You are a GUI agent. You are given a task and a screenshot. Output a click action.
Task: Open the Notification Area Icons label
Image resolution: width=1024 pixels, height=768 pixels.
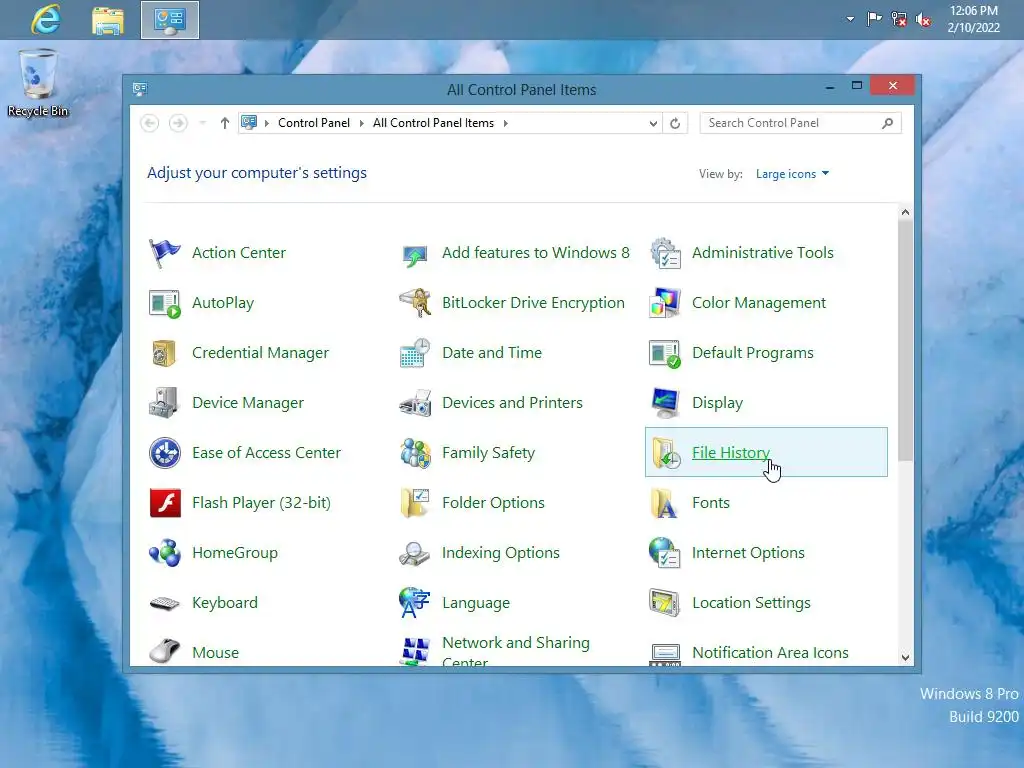(771, 652)
